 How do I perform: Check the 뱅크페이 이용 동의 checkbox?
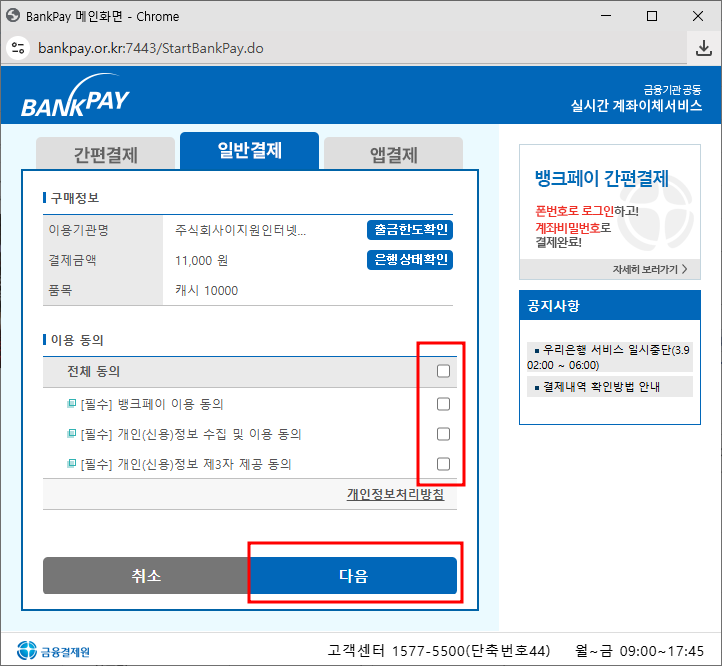443,404
